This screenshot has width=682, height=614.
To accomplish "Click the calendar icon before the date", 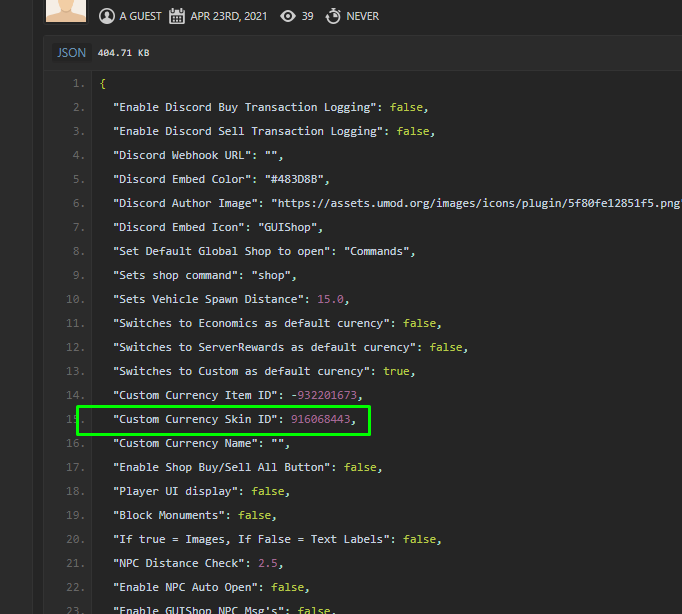I will pos(177,17).
